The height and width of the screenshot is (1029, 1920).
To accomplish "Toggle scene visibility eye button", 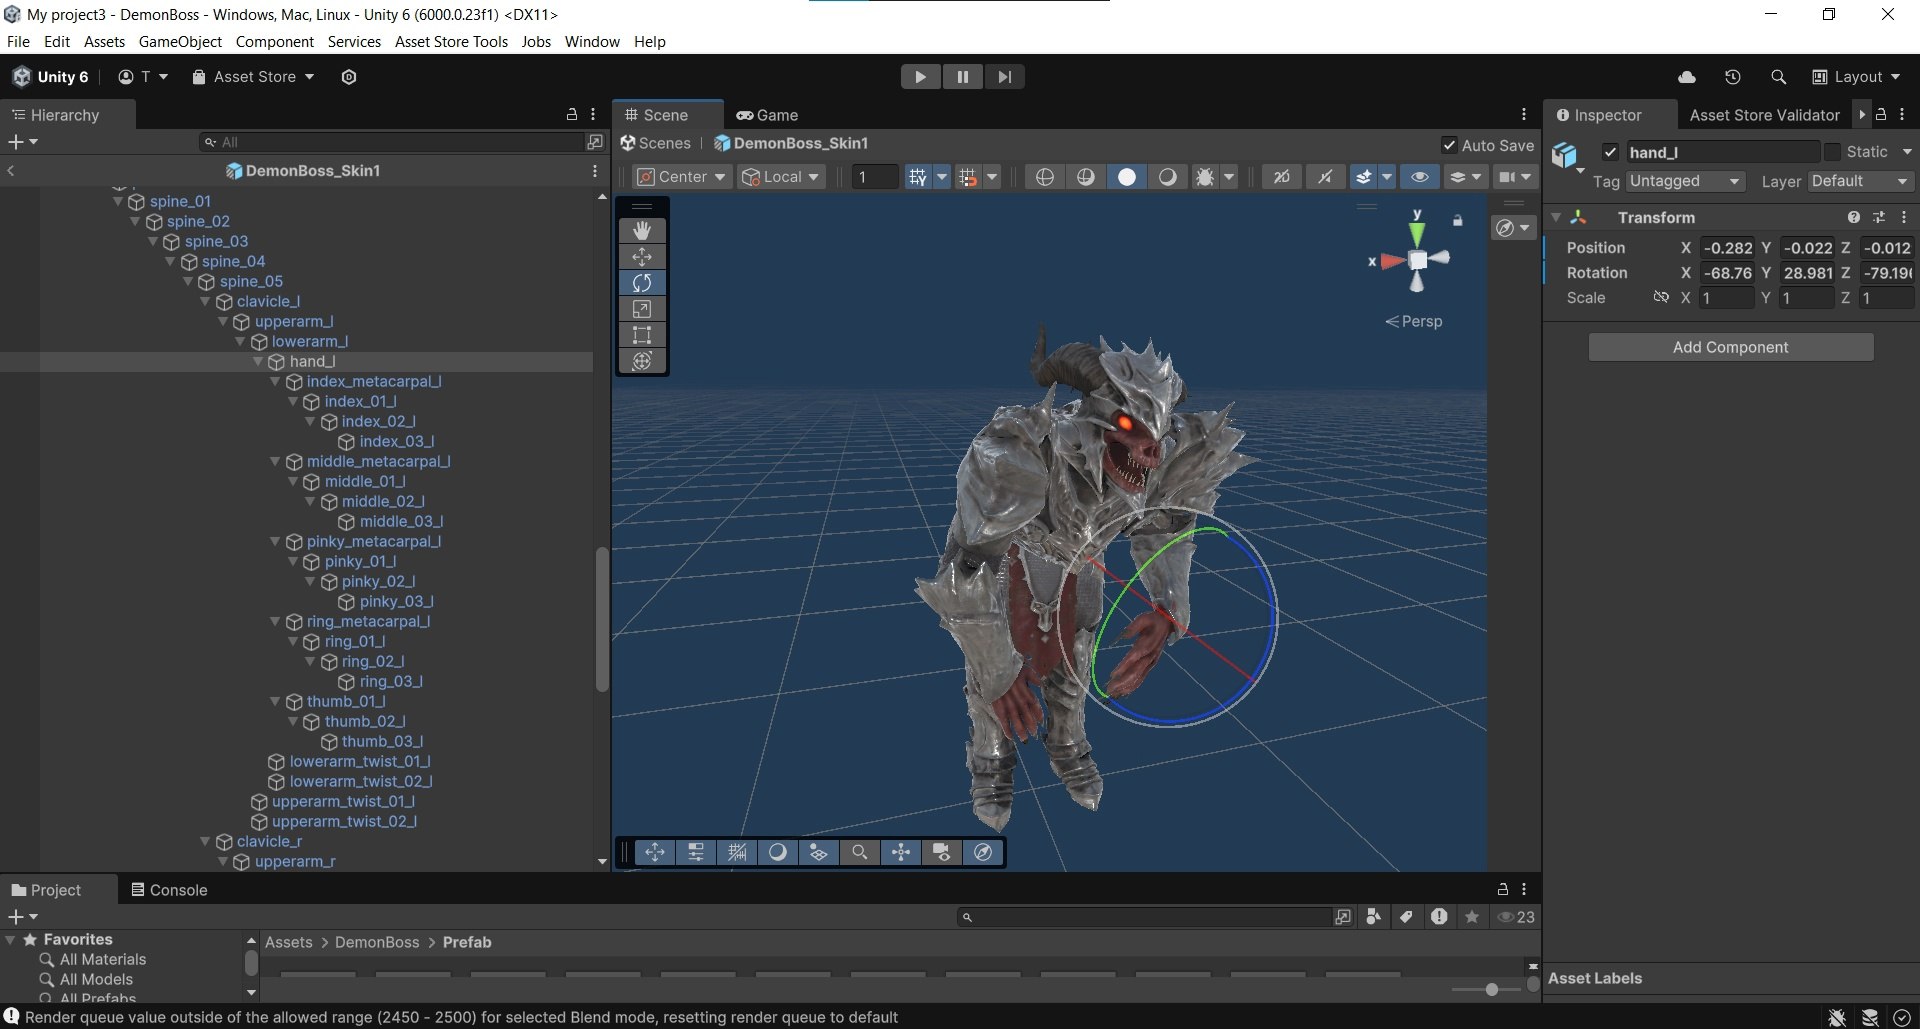I will tap(1419, 177).
